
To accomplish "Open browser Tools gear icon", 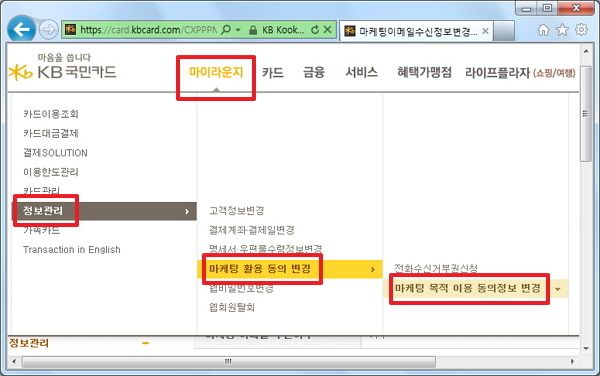I will click(x=581, y=29).
